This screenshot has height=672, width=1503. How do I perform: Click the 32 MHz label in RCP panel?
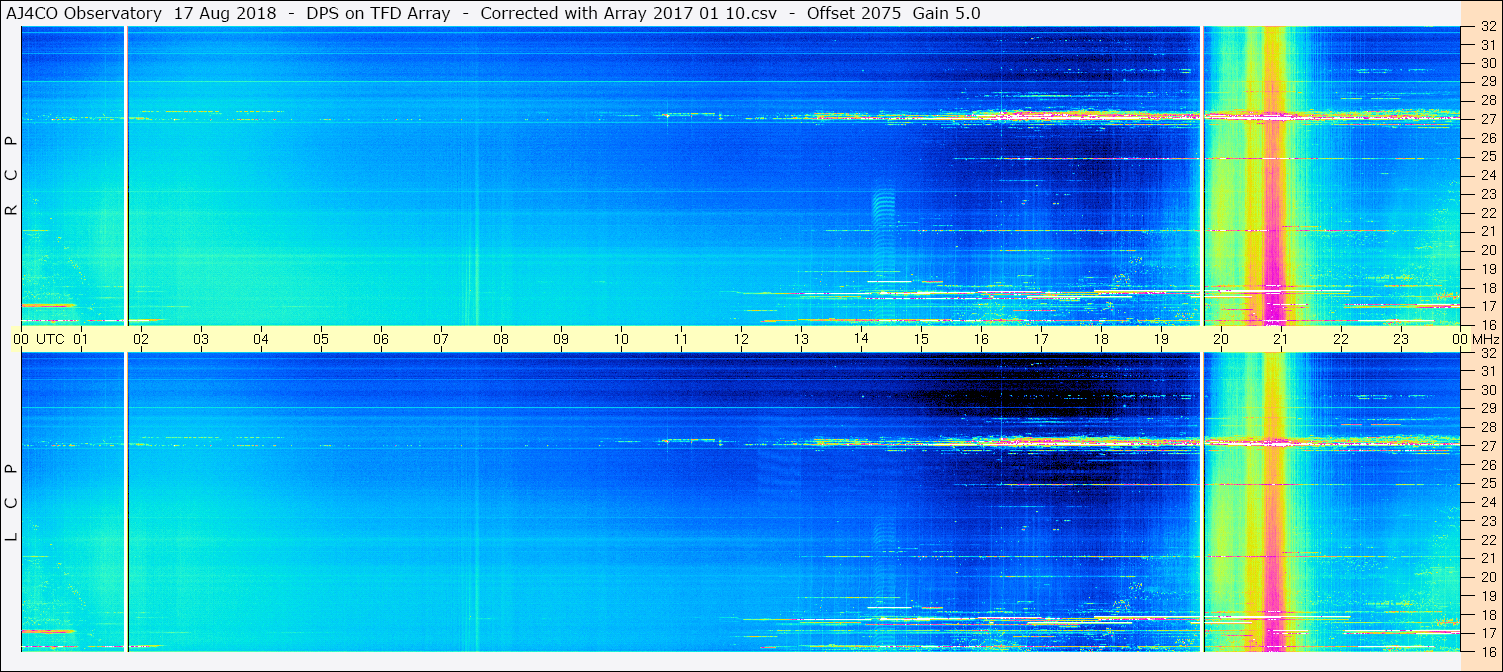coord(1488,27)
